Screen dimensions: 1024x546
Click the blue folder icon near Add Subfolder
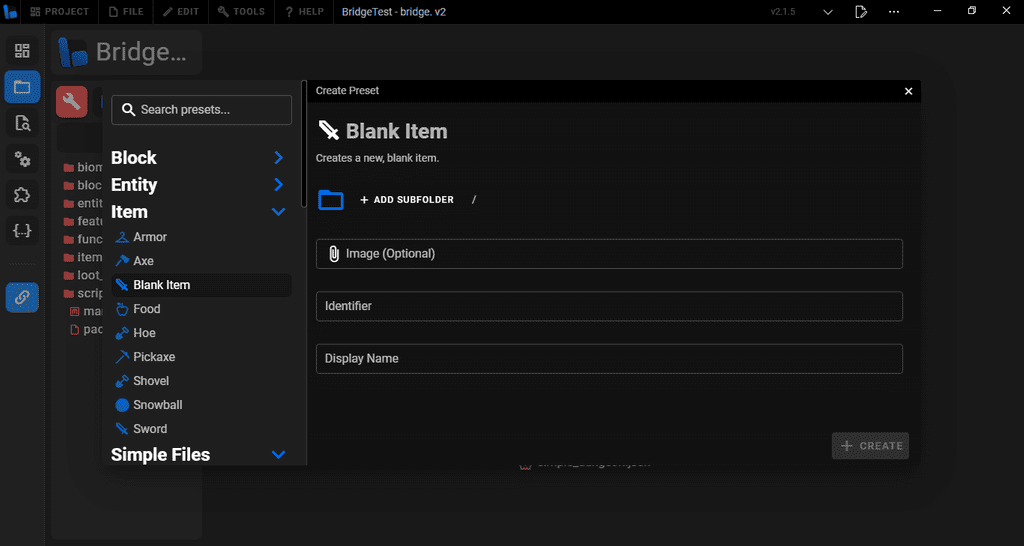click(331, 200)
